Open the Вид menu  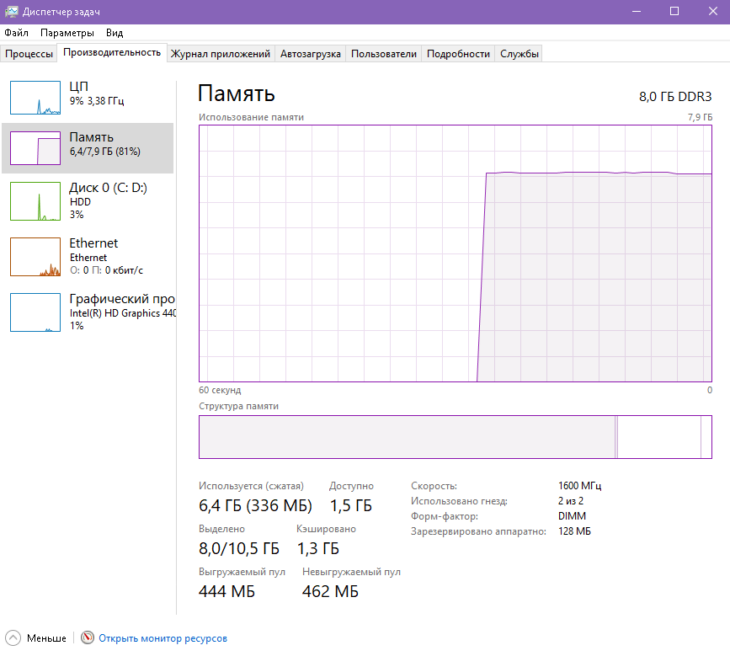coord(115,33)
